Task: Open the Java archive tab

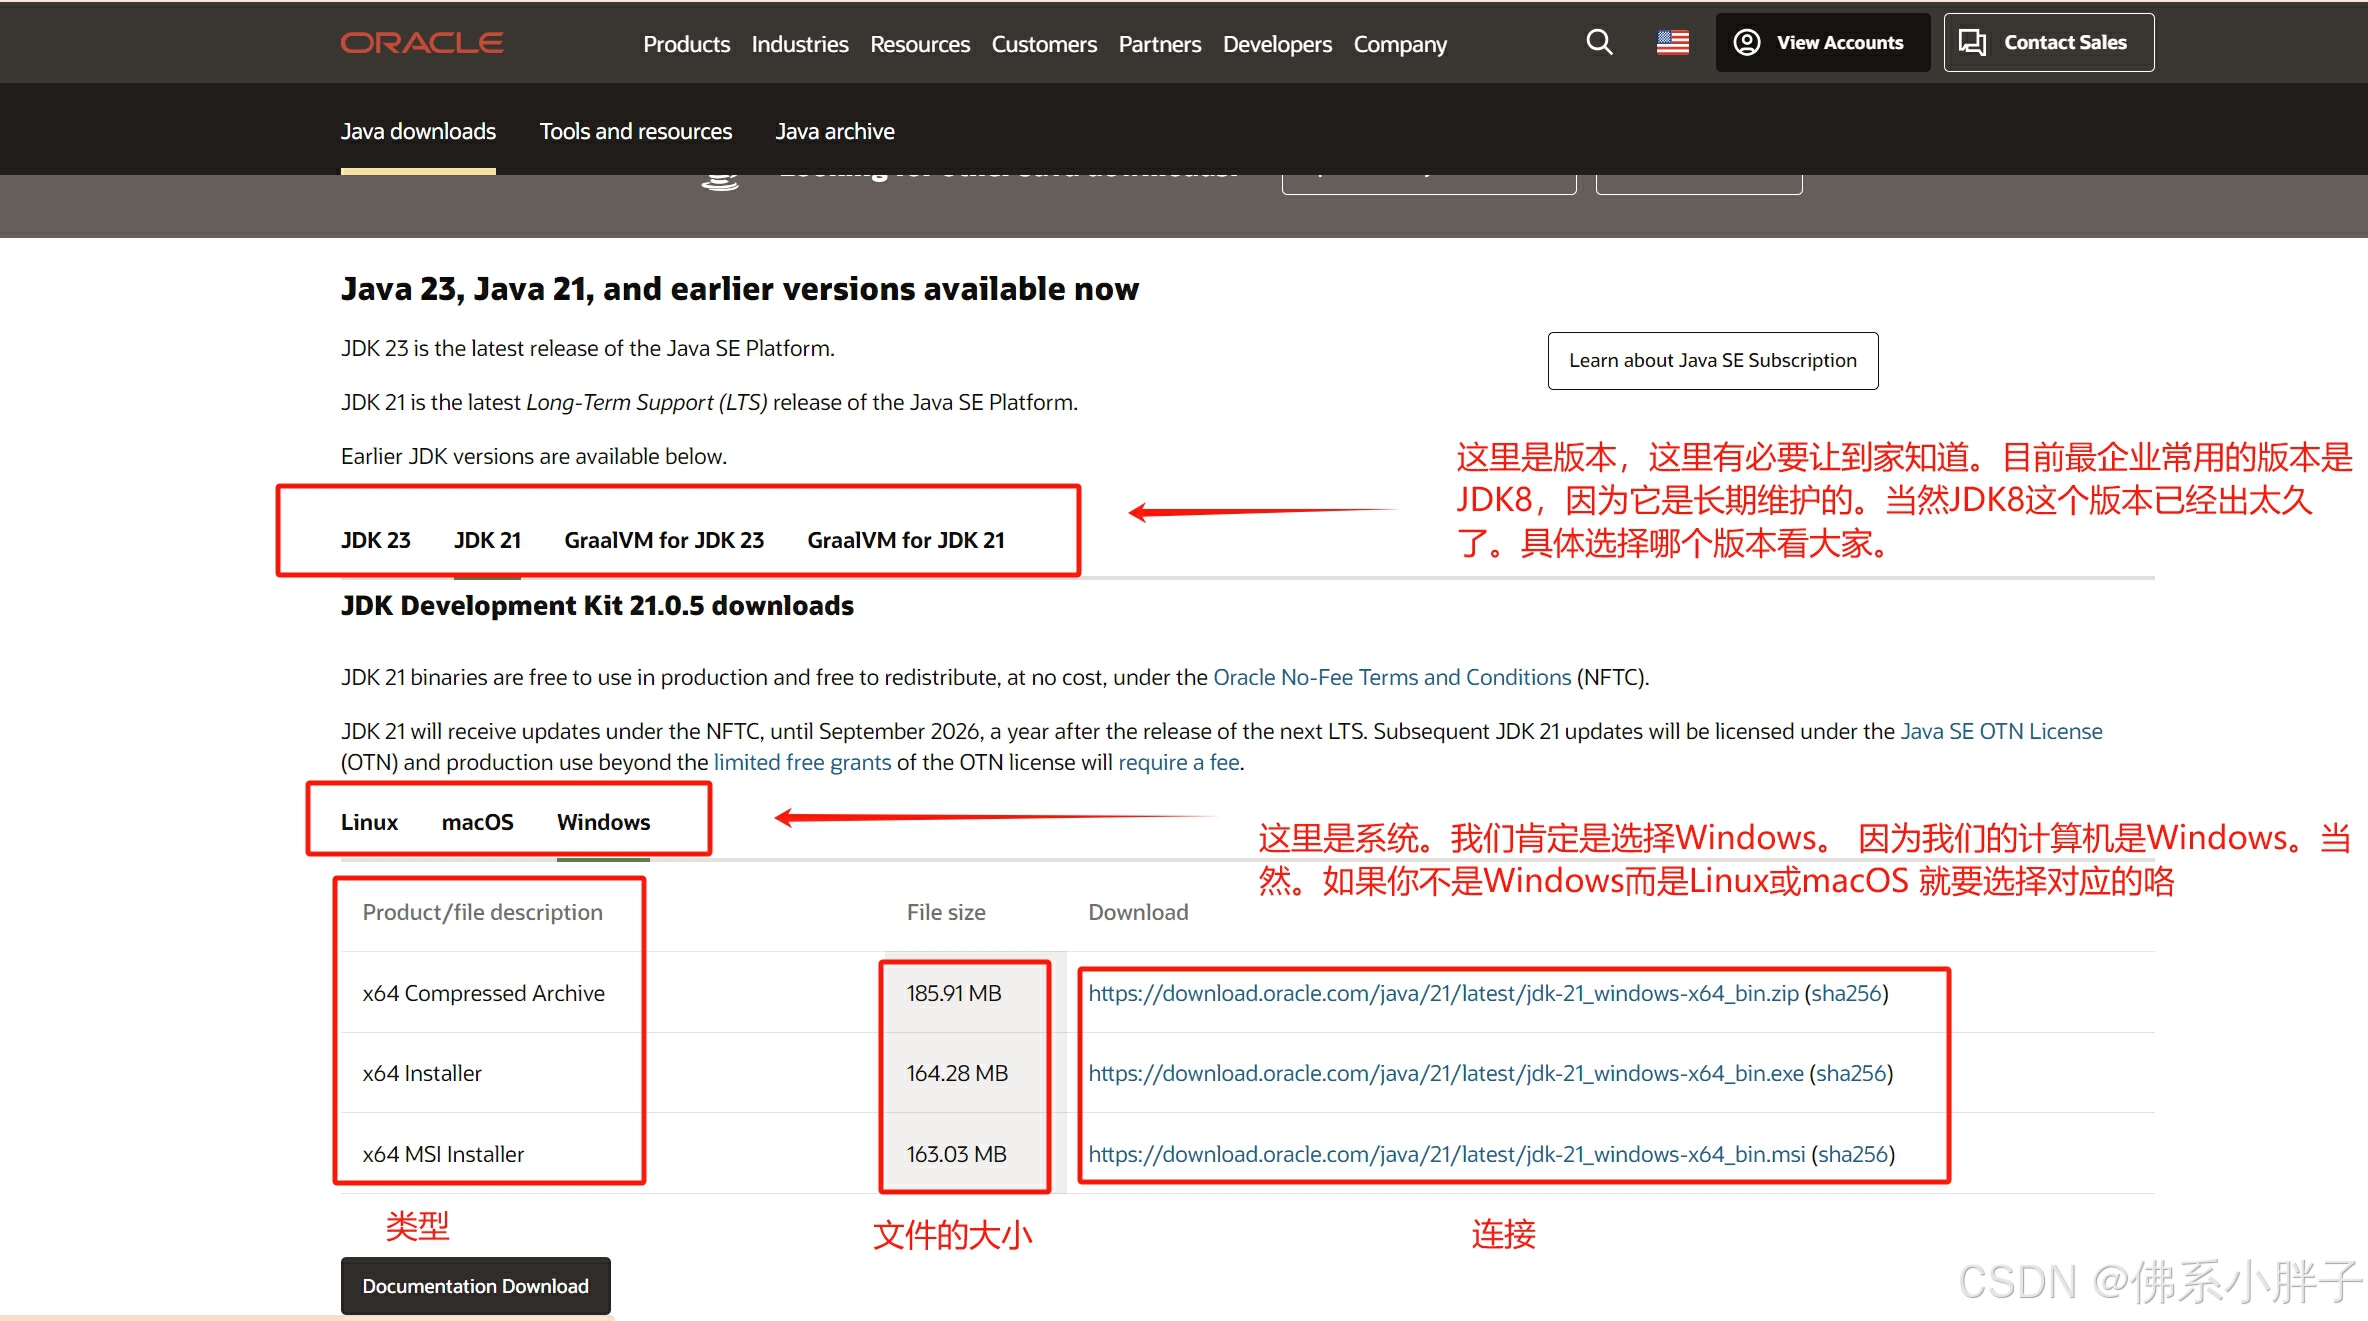Action: (834, 131)
